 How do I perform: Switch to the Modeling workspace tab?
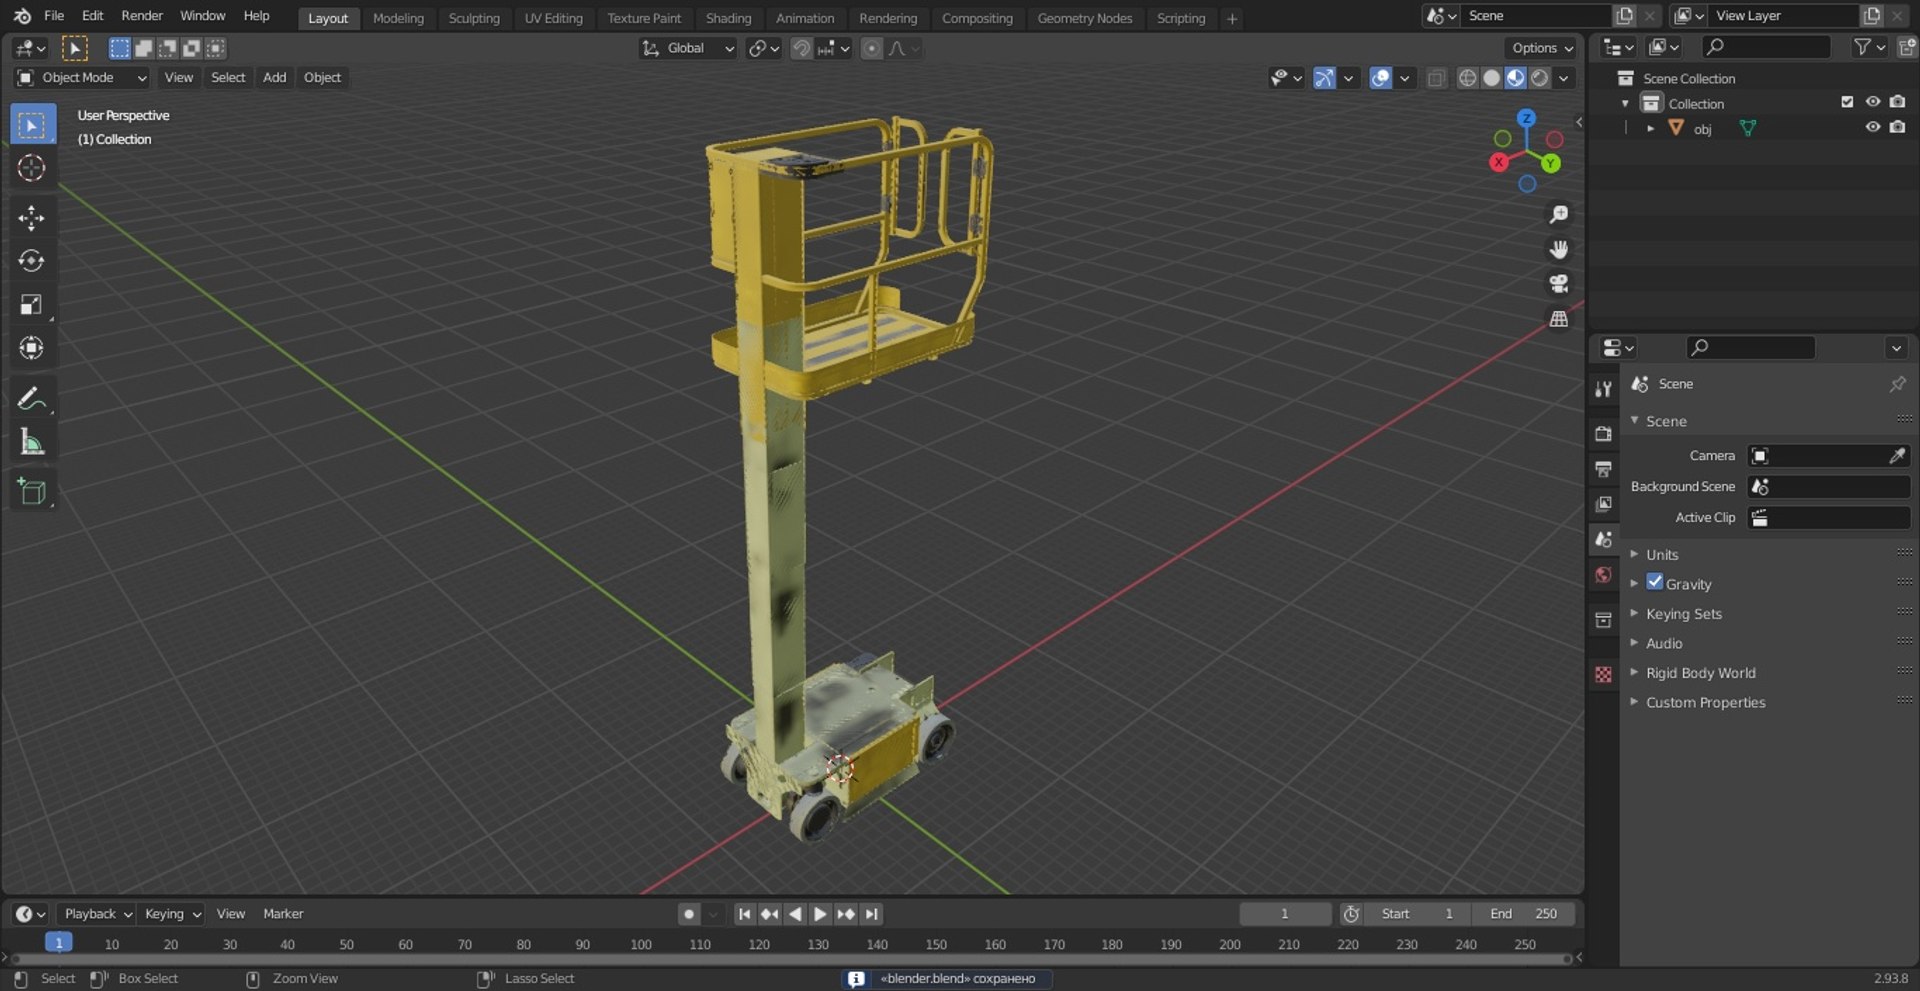(398, 18)
